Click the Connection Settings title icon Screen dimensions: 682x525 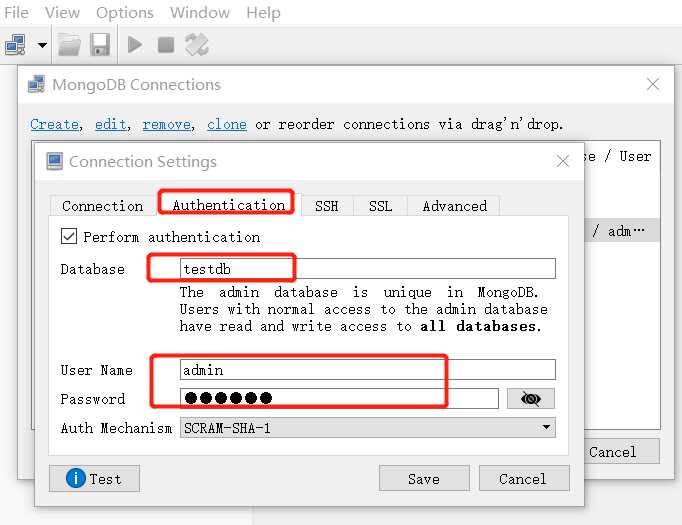[54, 161]
